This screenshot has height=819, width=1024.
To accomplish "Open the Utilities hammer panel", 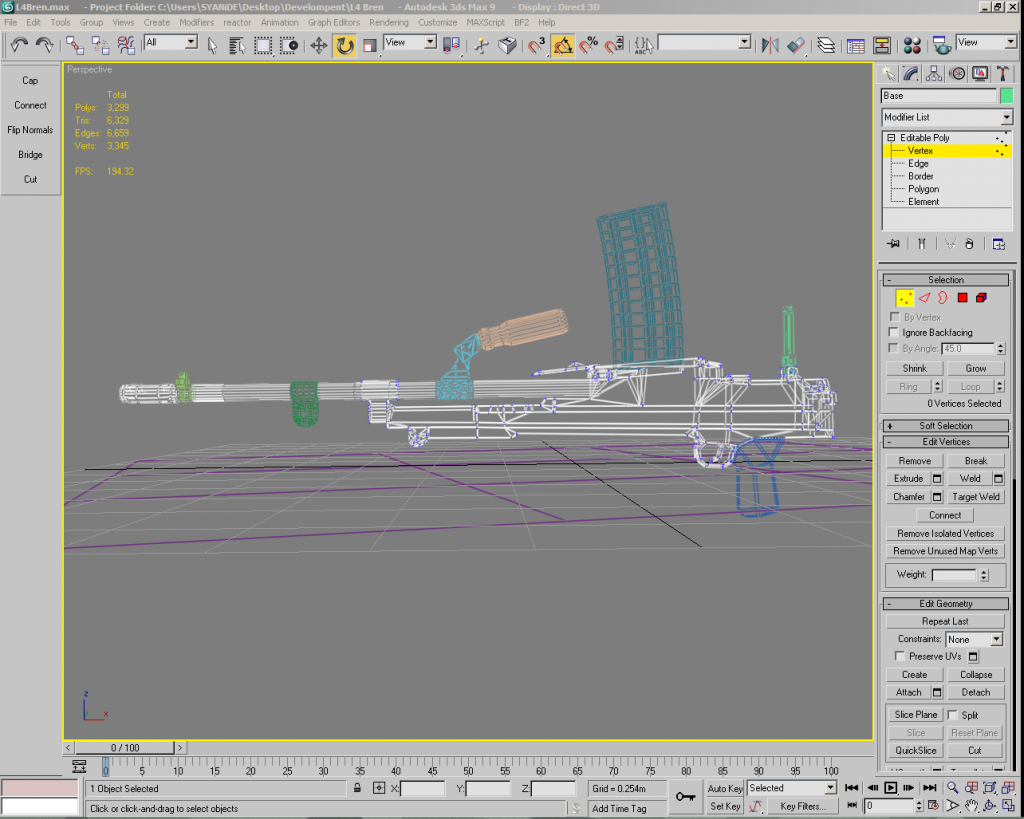I will pyautogui.click(x=1002, y=73).
